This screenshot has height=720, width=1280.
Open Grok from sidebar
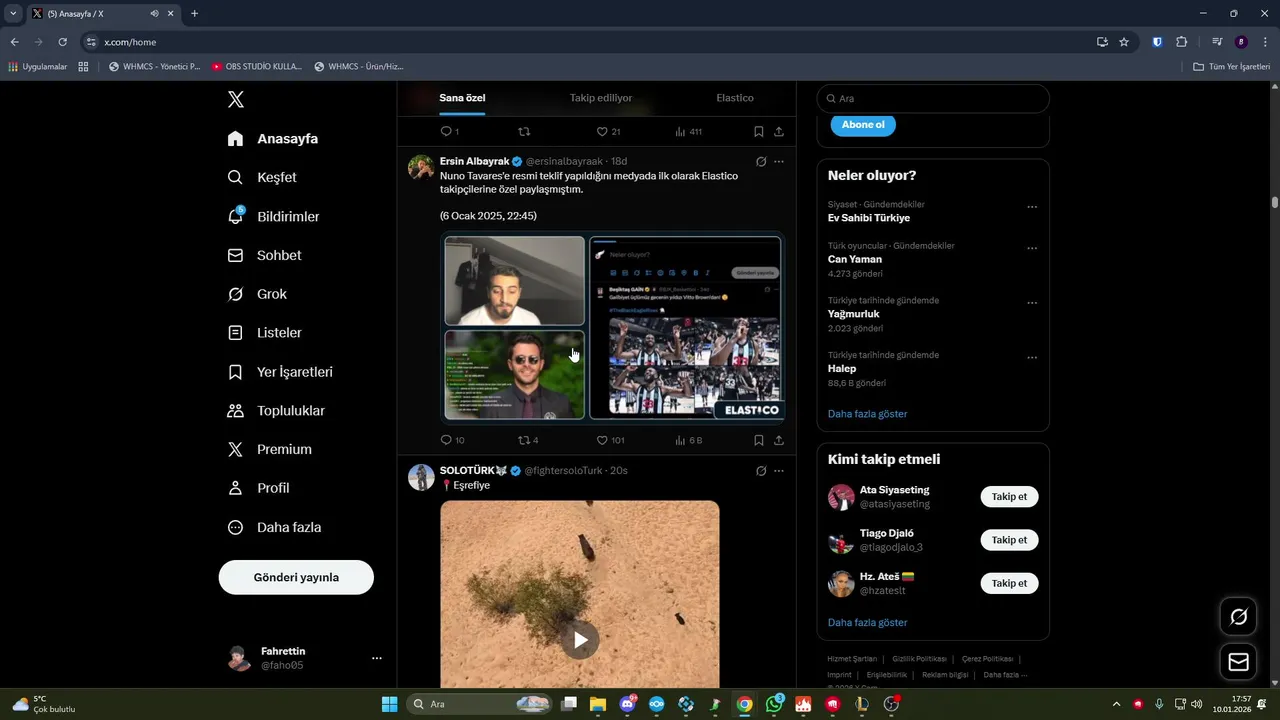click(257, 294)
